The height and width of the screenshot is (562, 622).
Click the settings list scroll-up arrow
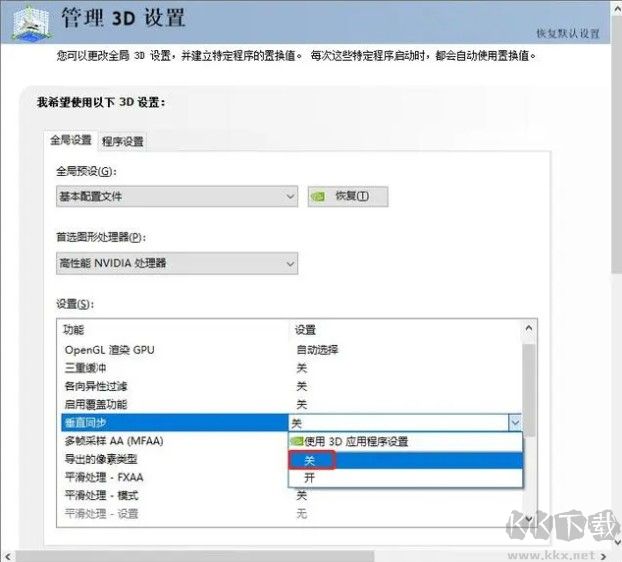click(529, 328)
